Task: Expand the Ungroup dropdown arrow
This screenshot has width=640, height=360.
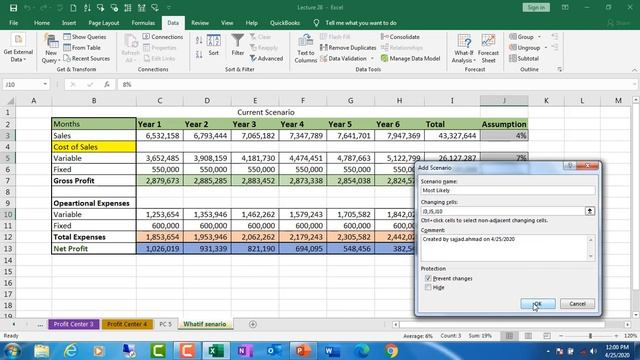Action: [x=546, y=48]
